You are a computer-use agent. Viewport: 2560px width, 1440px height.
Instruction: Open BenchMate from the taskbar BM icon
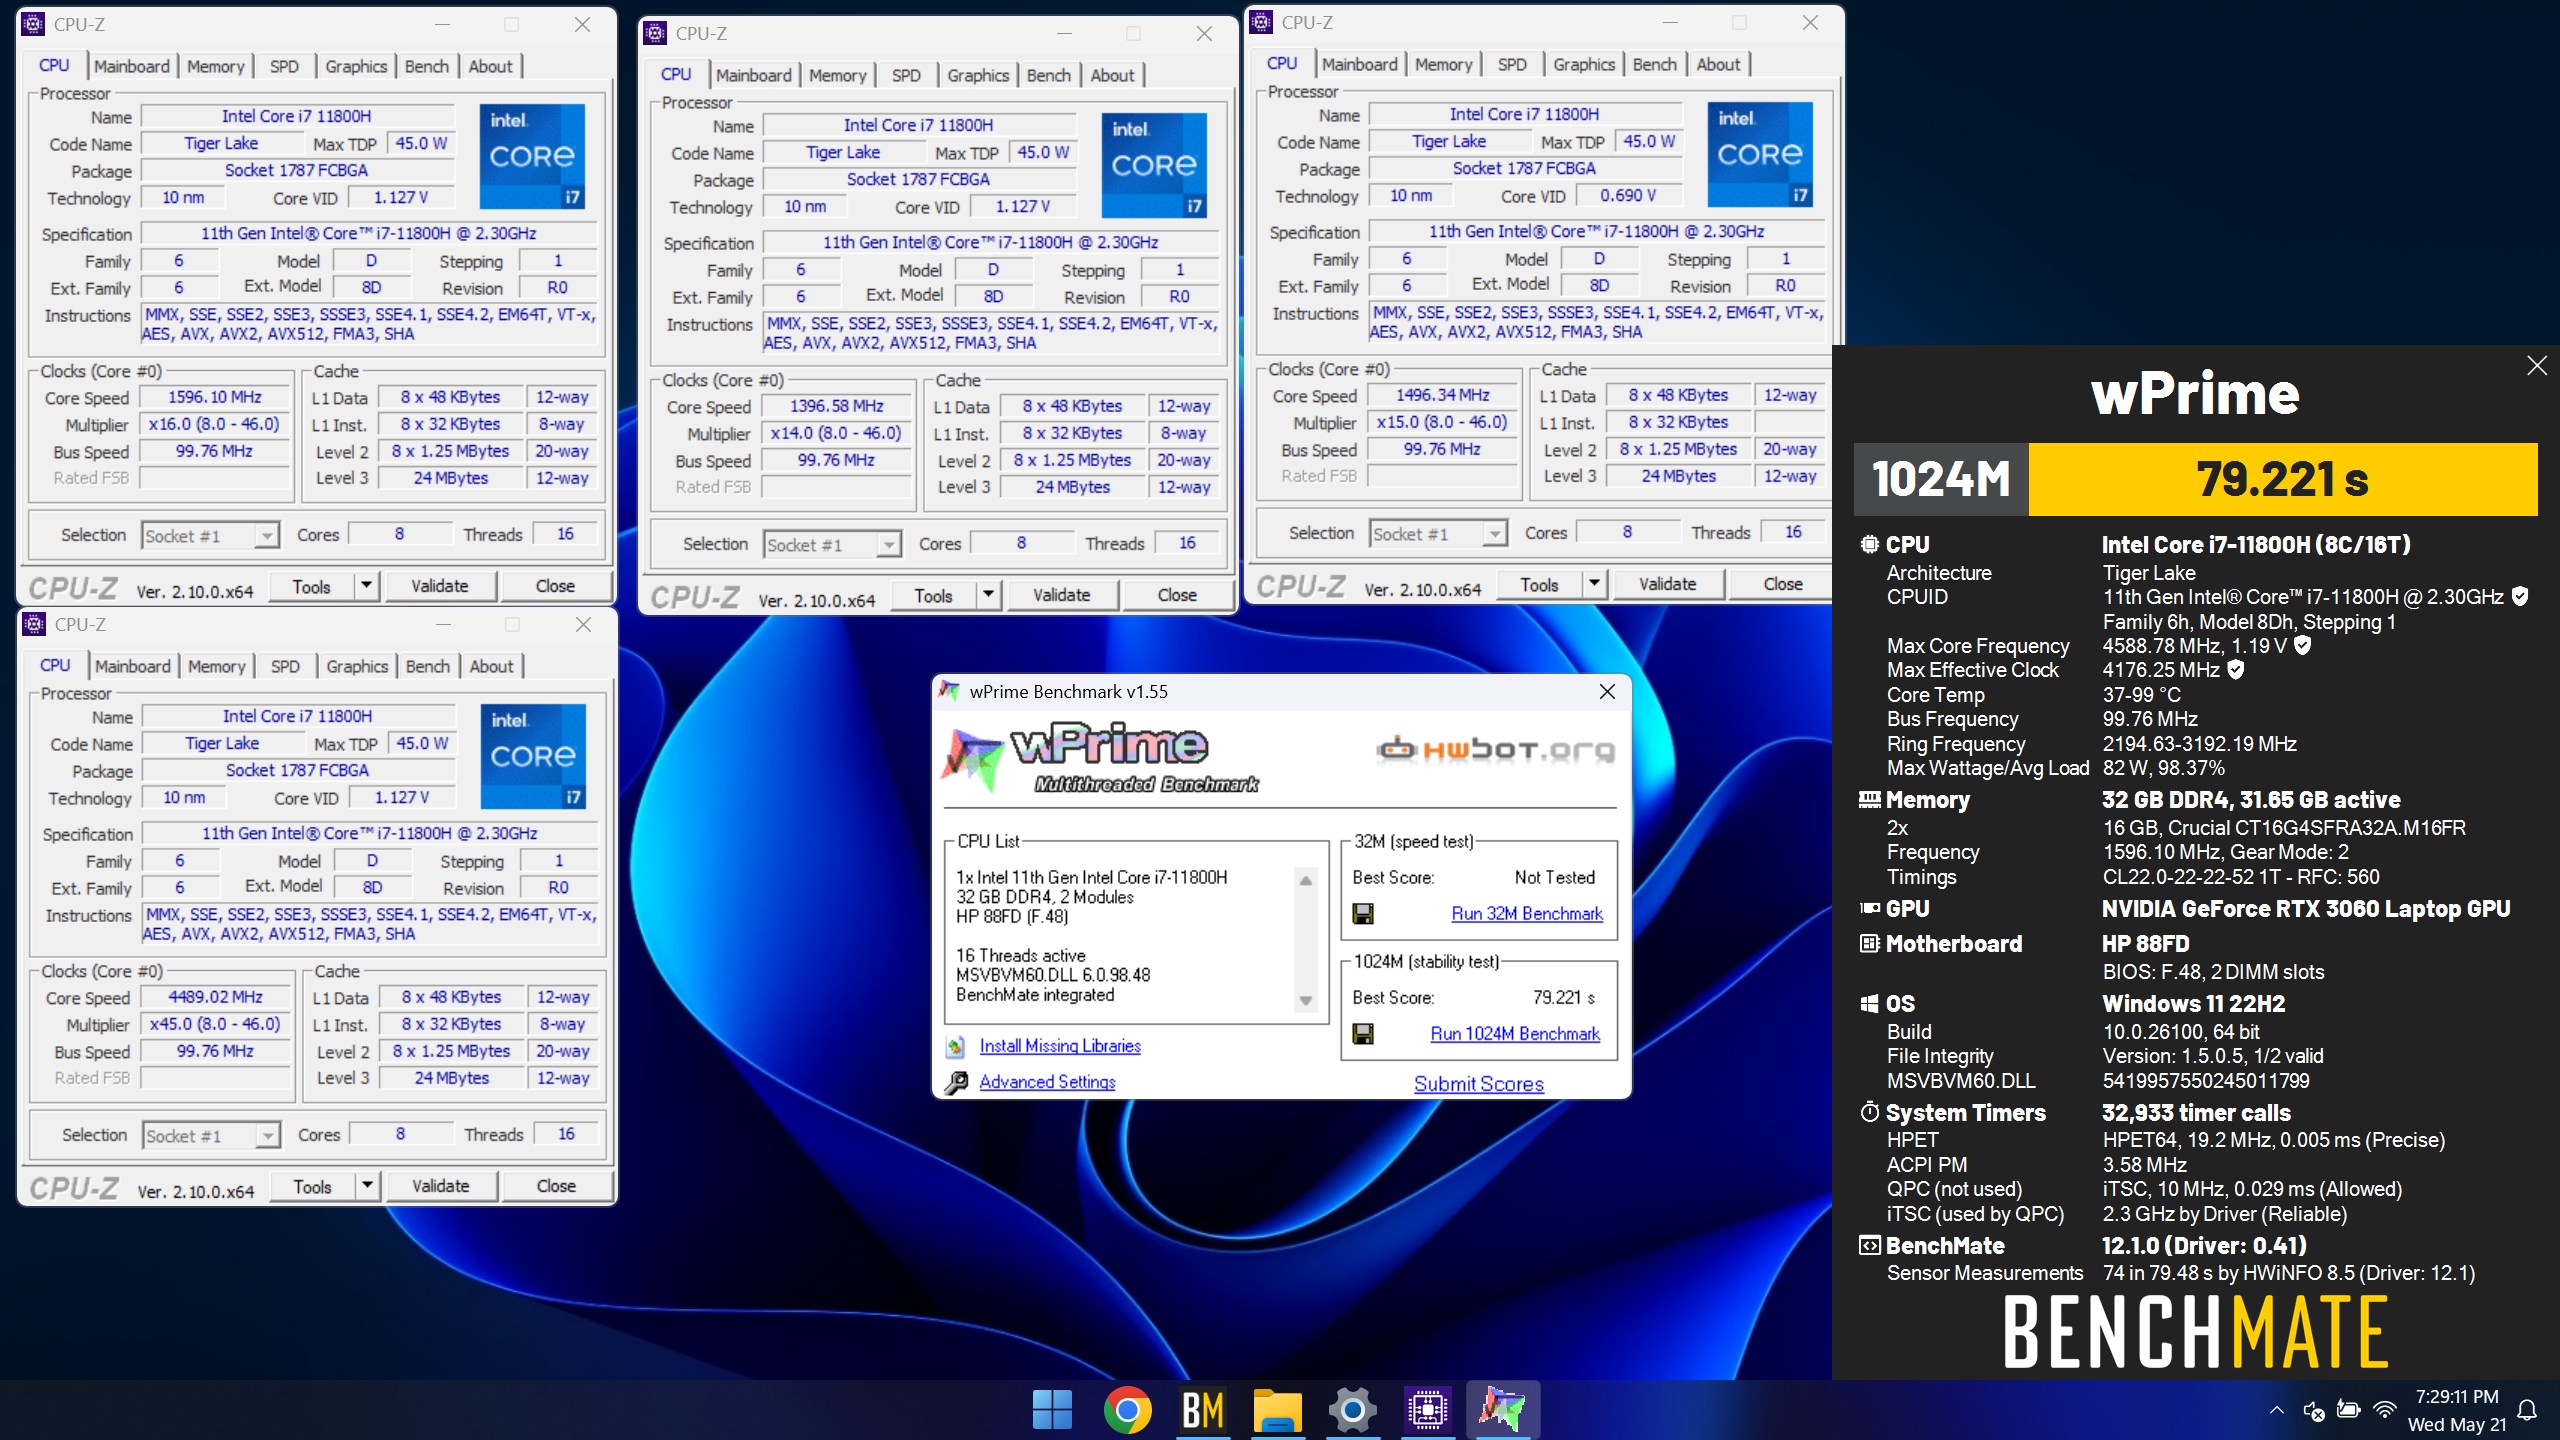[1202, 1410]
